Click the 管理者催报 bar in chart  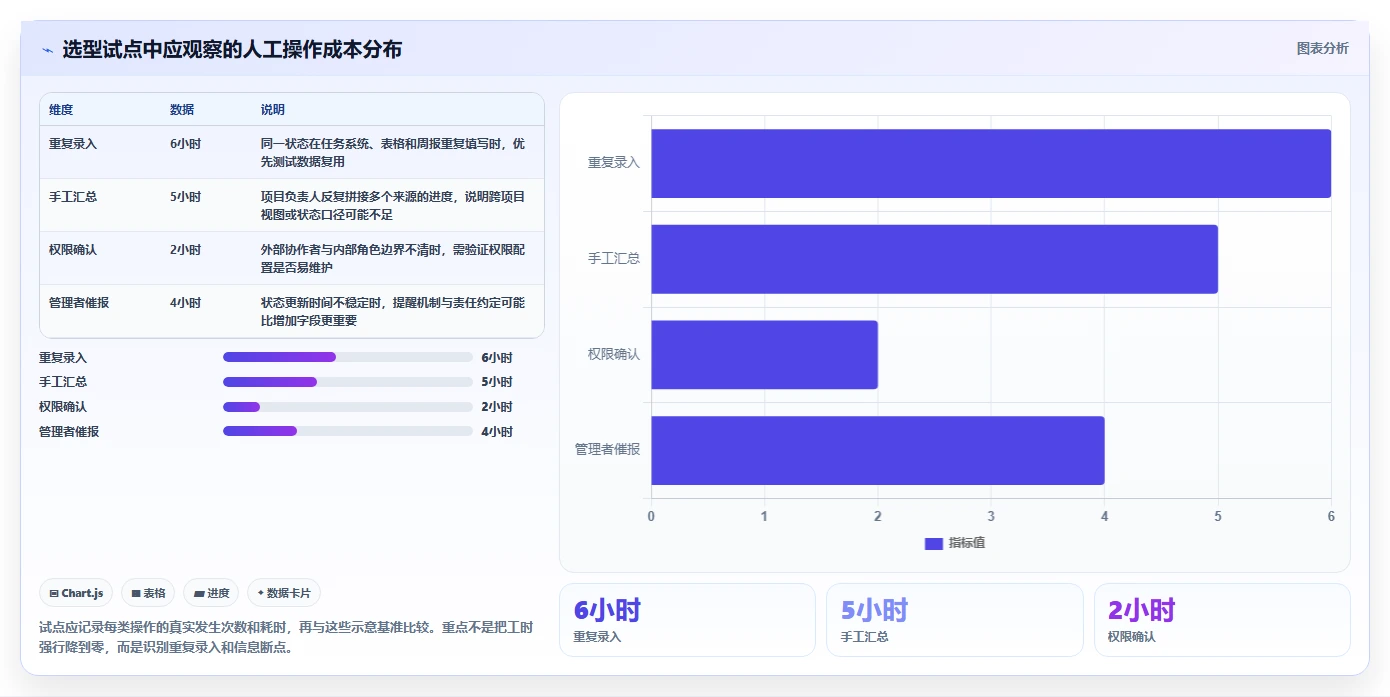click(x=878, y=450)
